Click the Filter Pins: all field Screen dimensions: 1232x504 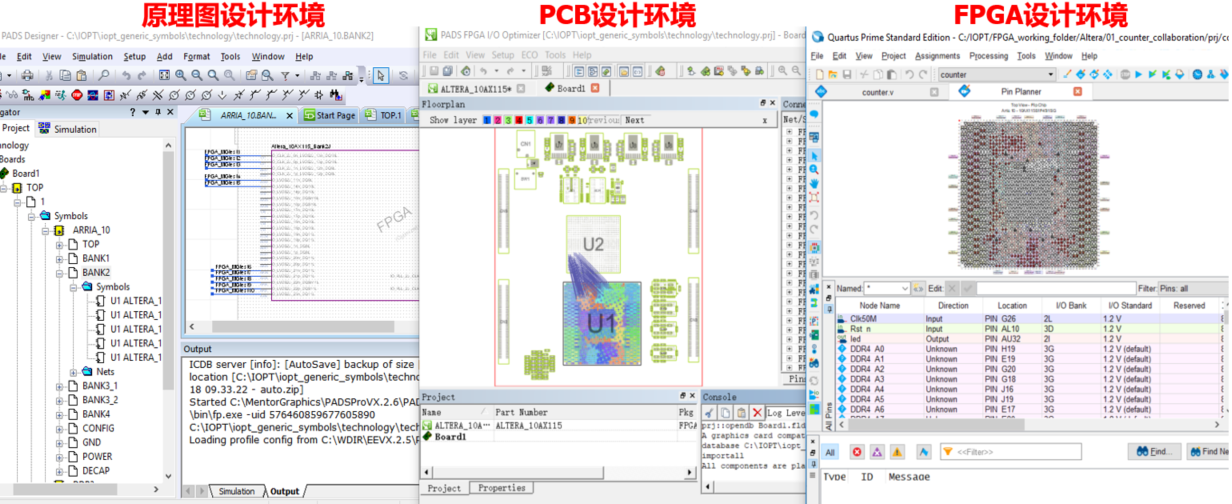pyautogui.click(x=1194, y=288)
